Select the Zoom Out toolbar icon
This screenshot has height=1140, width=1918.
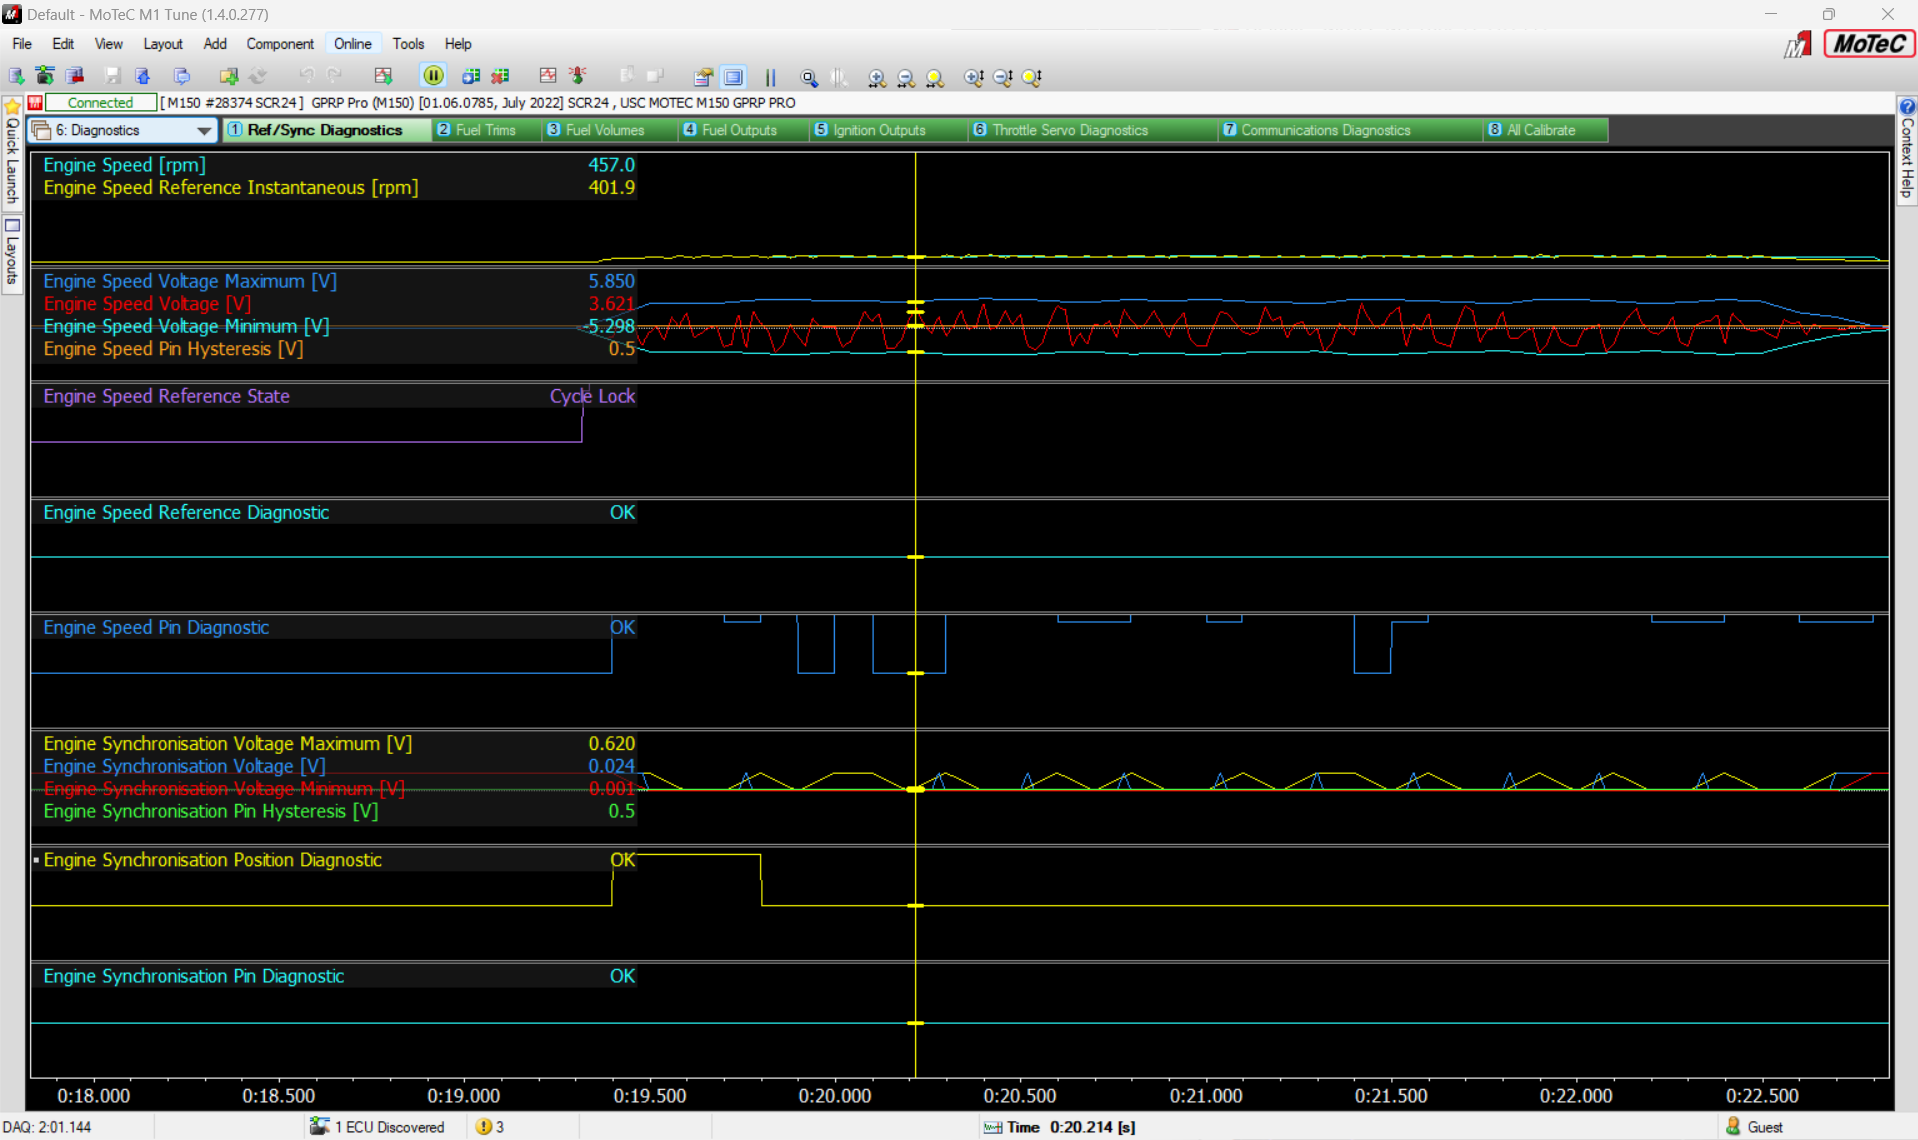pos(906,77)
